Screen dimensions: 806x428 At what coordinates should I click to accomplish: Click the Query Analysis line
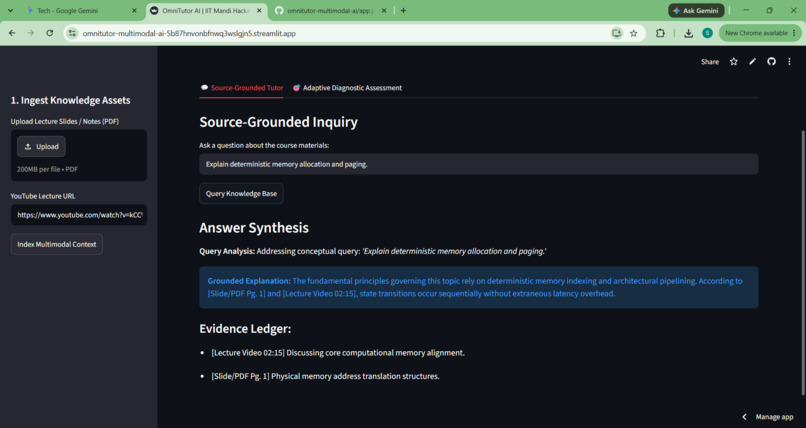[373, 251]
